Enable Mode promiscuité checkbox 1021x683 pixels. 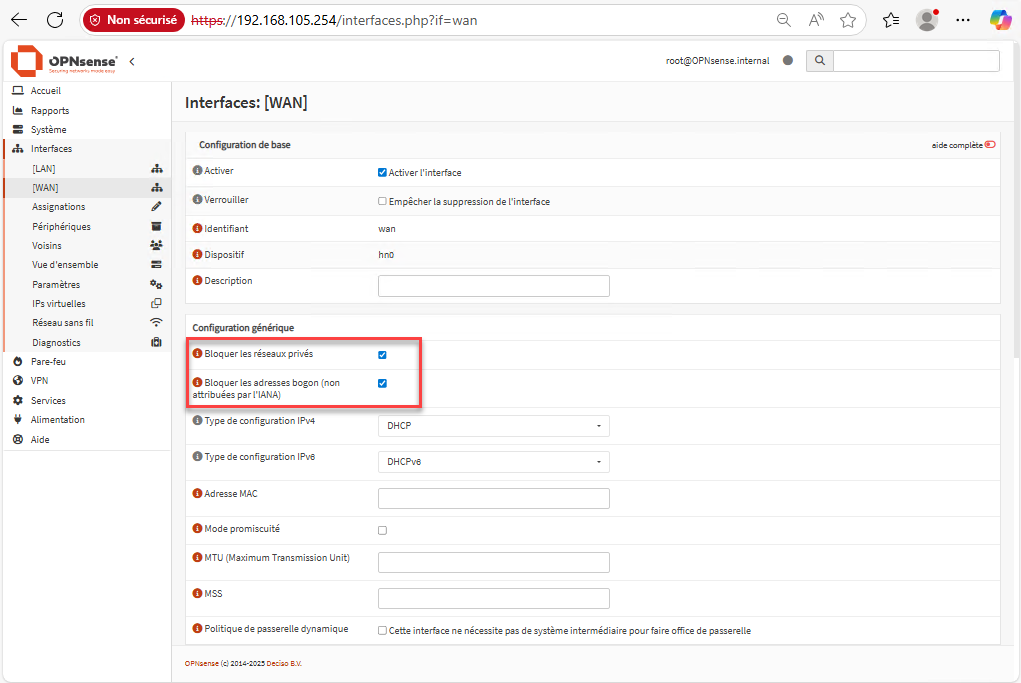pos(382,530)
